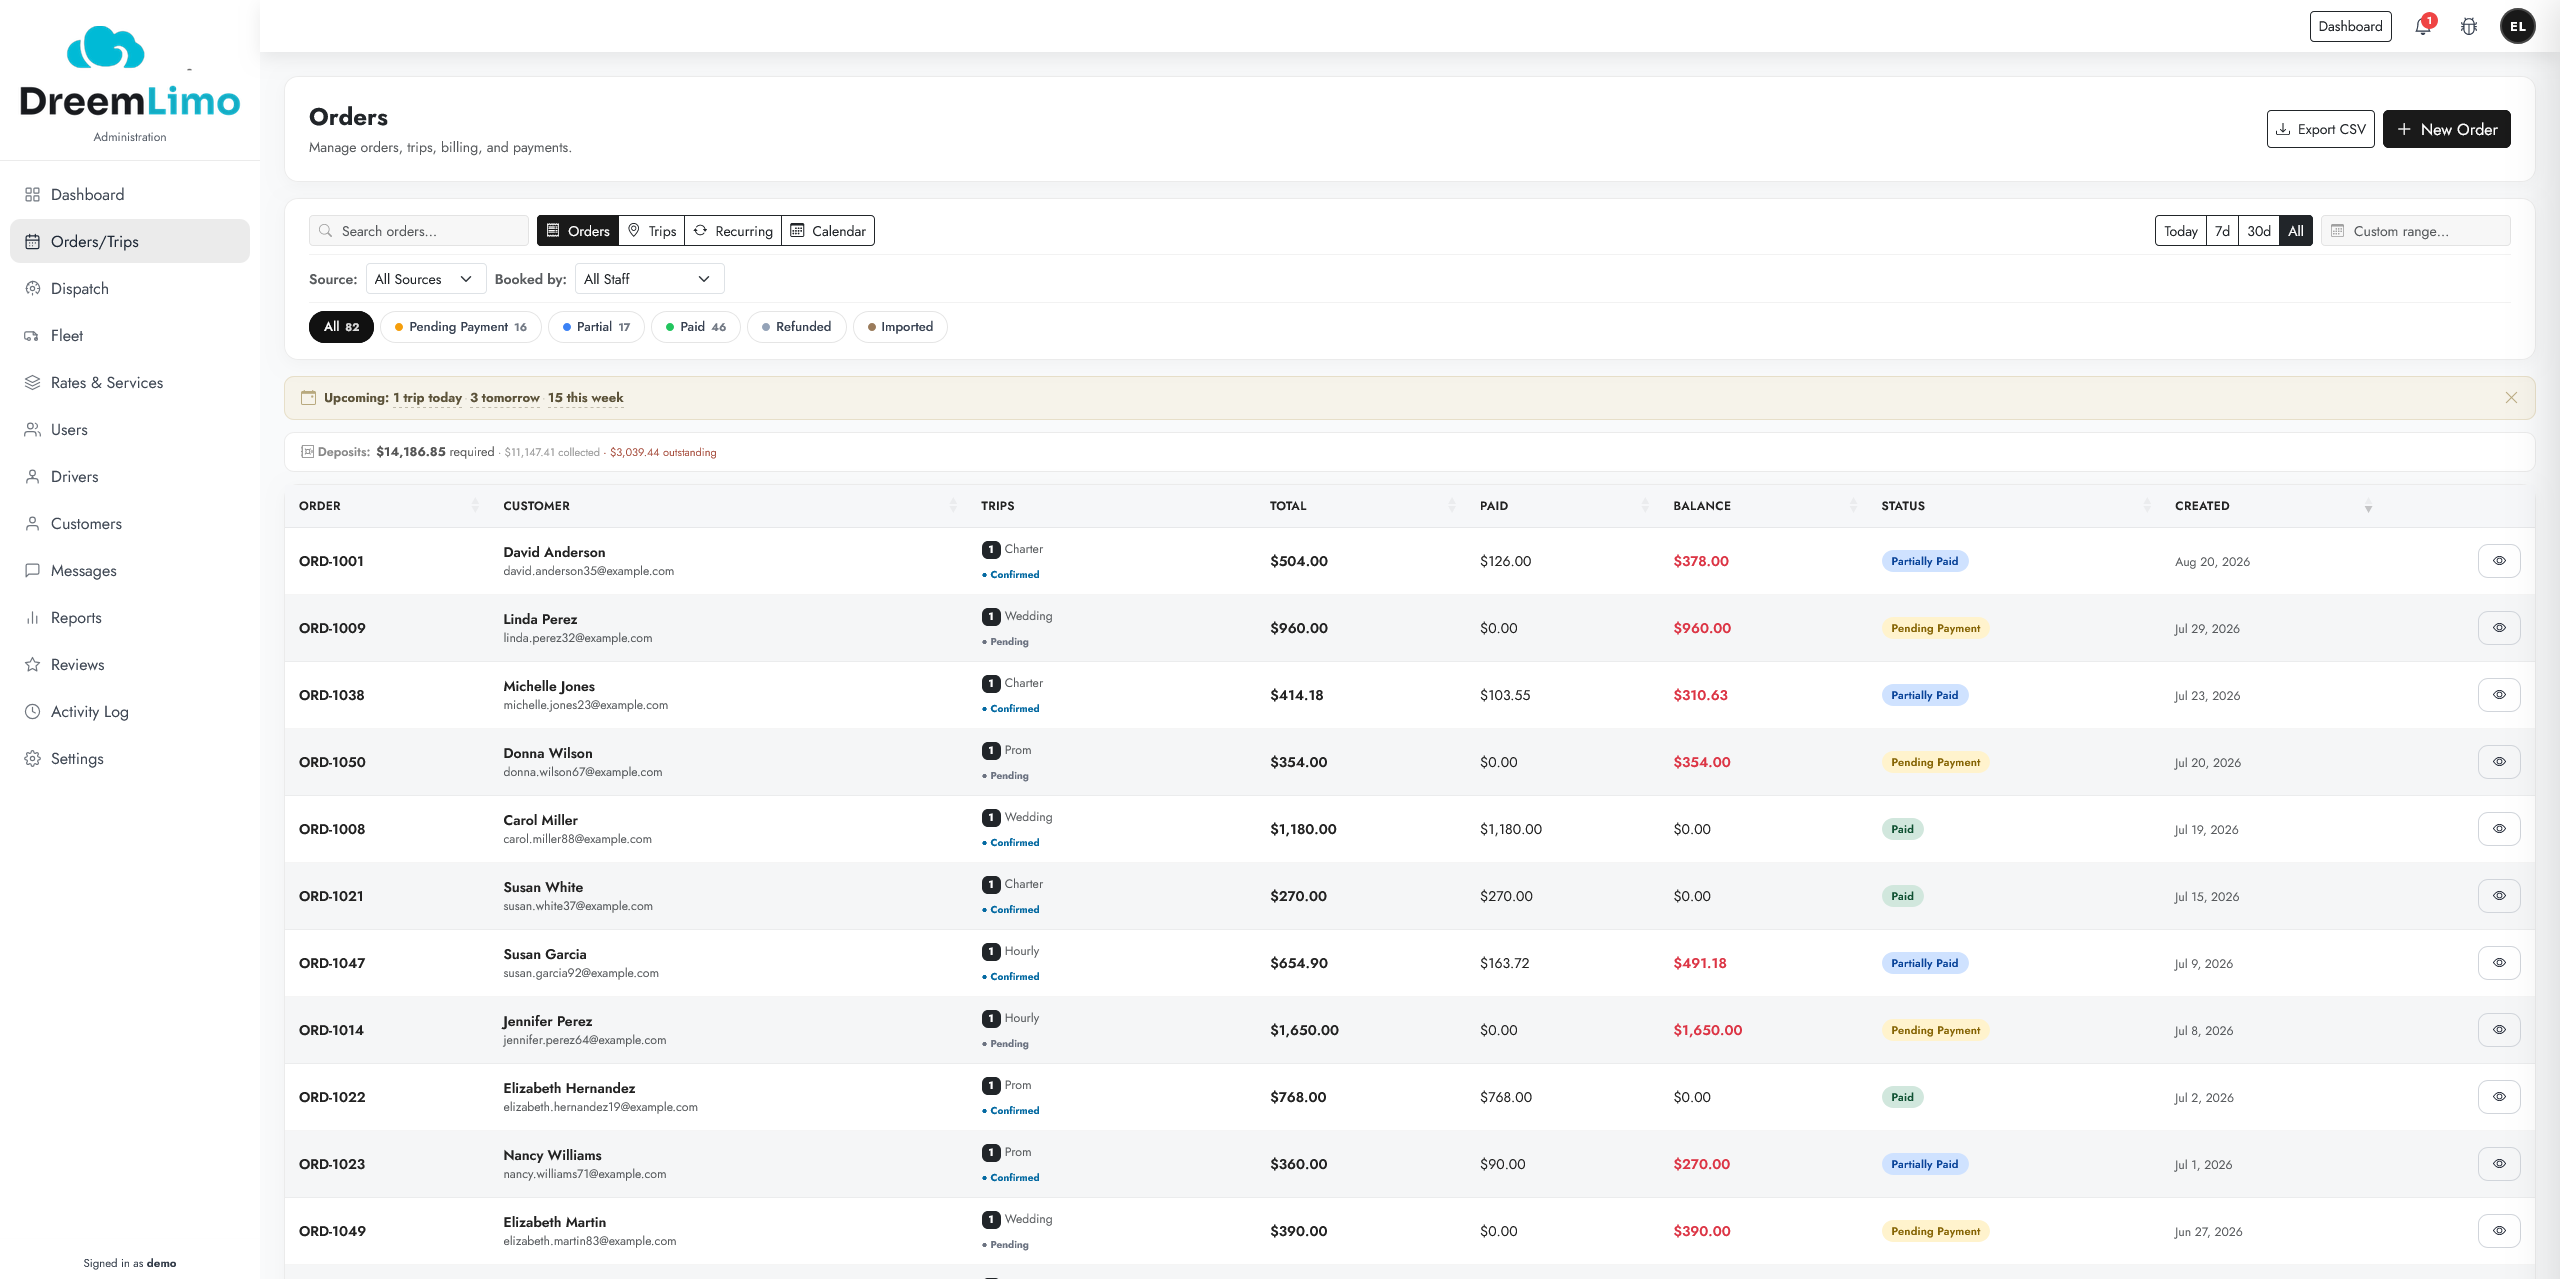Click the Reviews star icon
This screenshot has height=1279, width=2560.
tap(32, 665)
